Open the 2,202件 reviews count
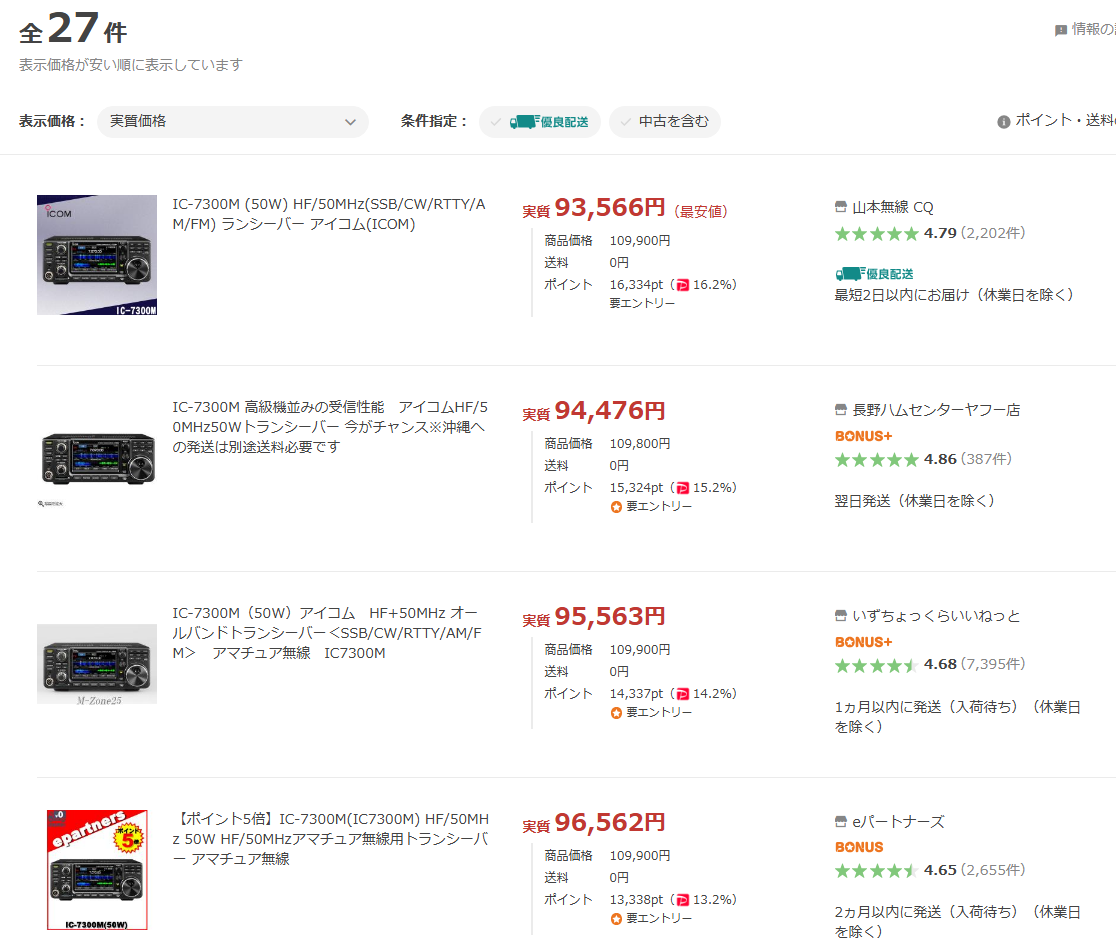Image resolution: width=1116 pixels, height=951 pixels. pos(993,233)
